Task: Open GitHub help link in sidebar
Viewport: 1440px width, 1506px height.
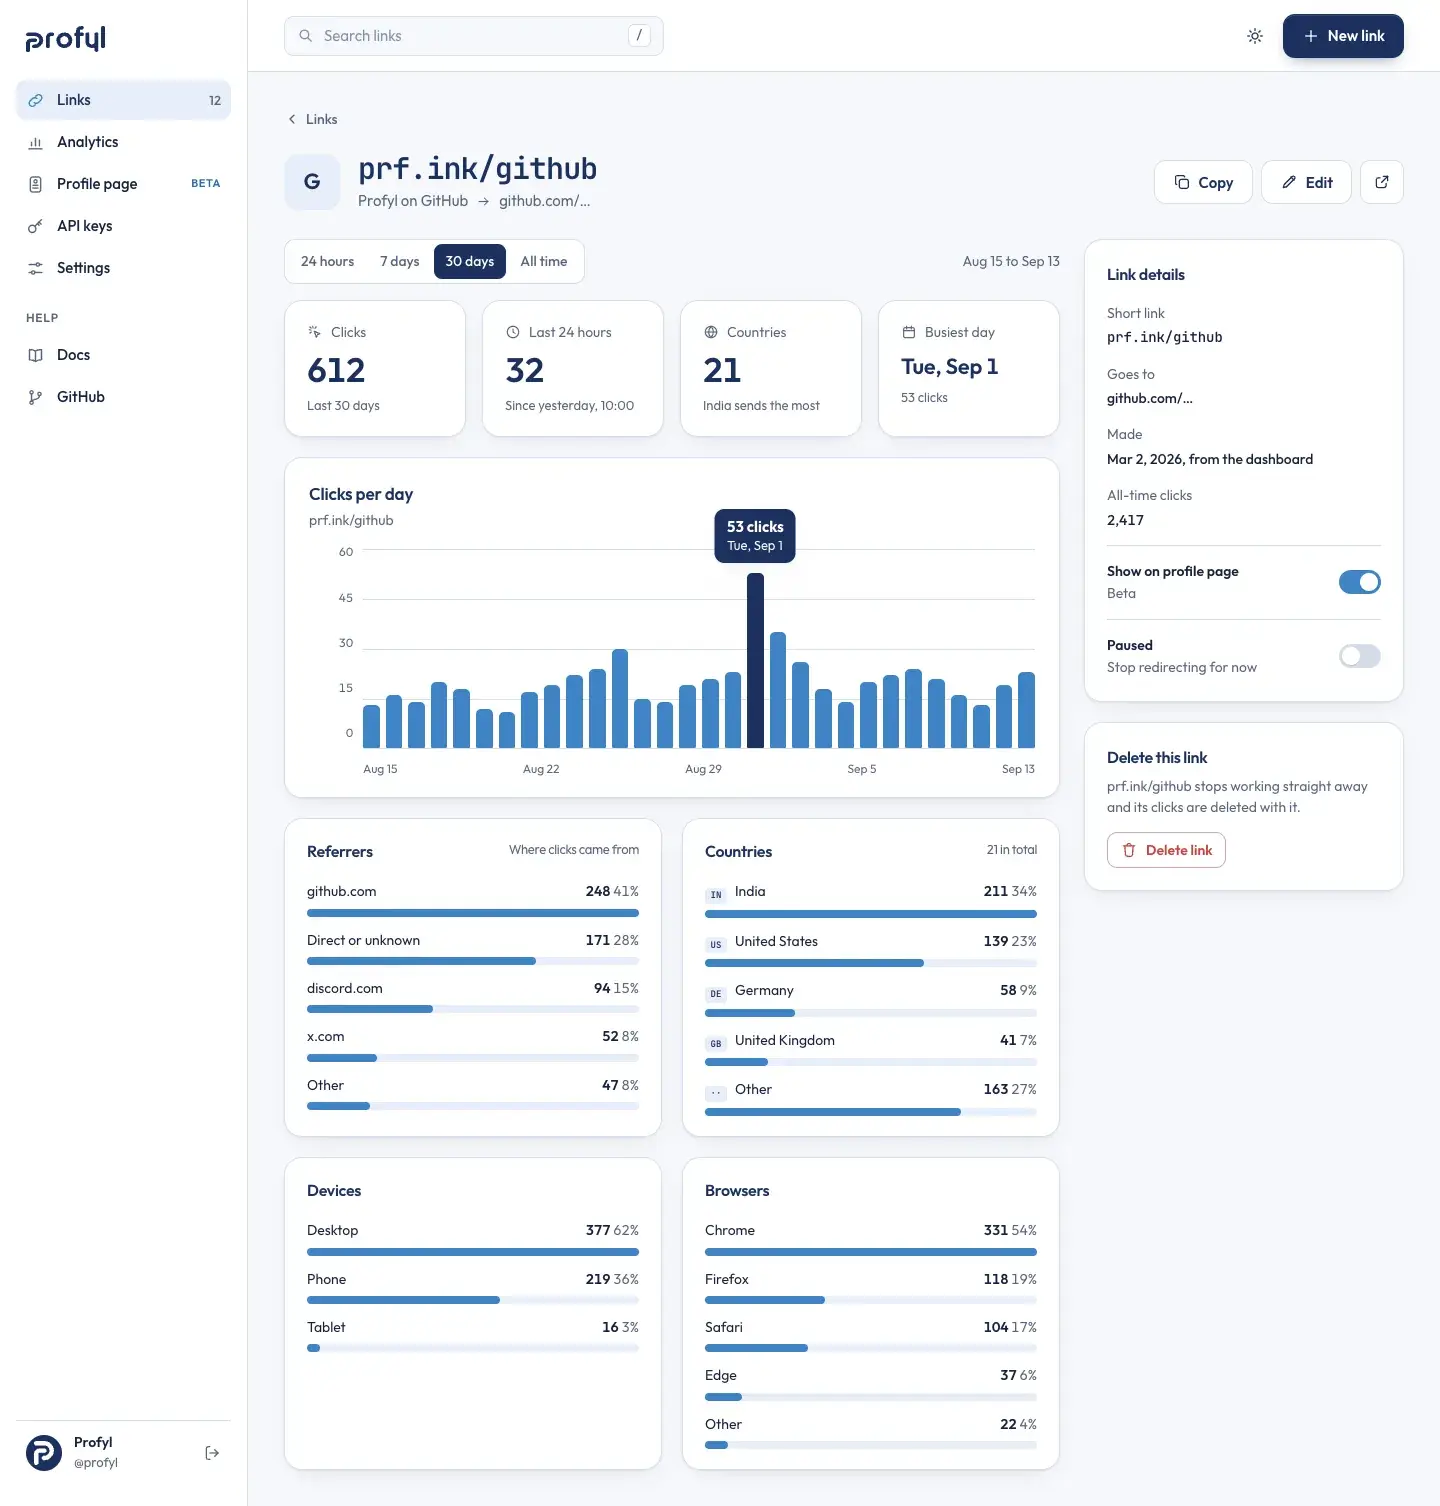Action: click(123, 397)
